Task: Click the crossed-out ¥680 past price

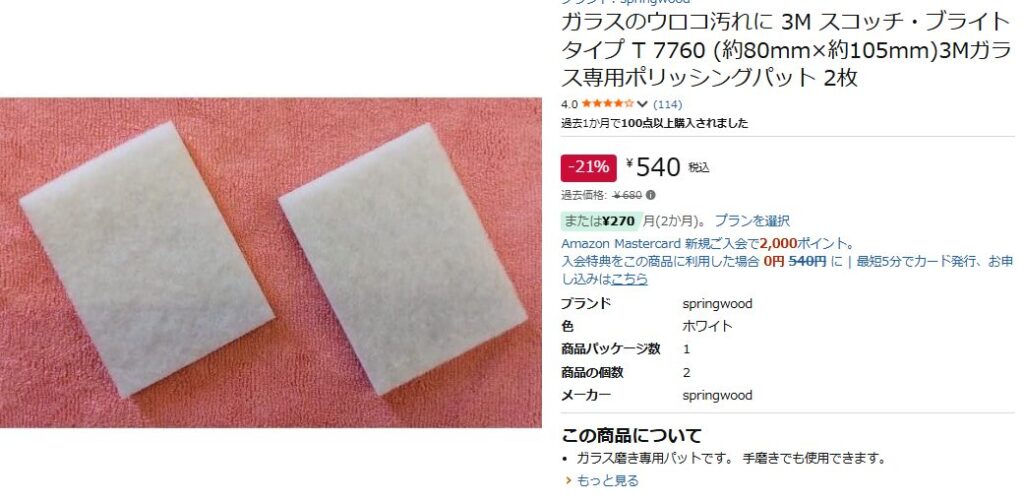Action: pos(628,195)
